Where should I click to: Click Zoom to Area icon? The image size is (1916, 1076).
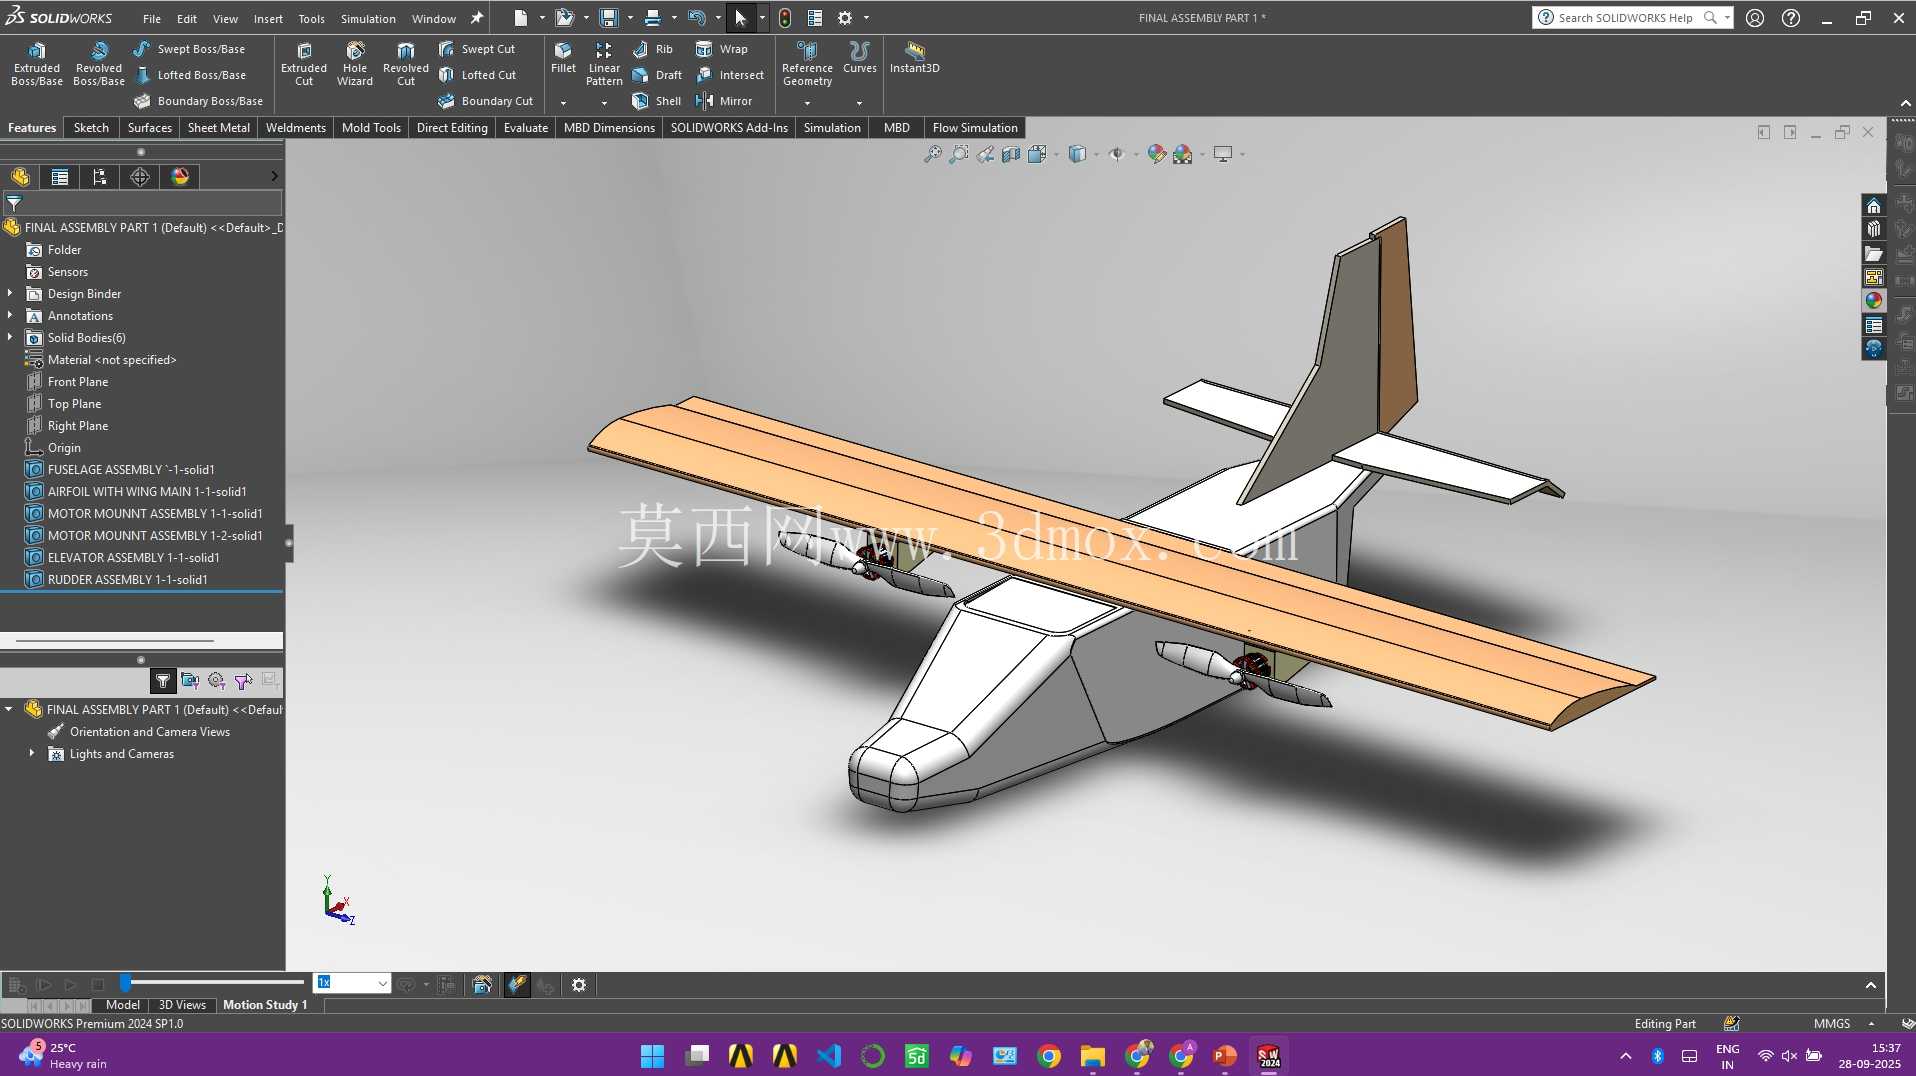click(958, 154)
